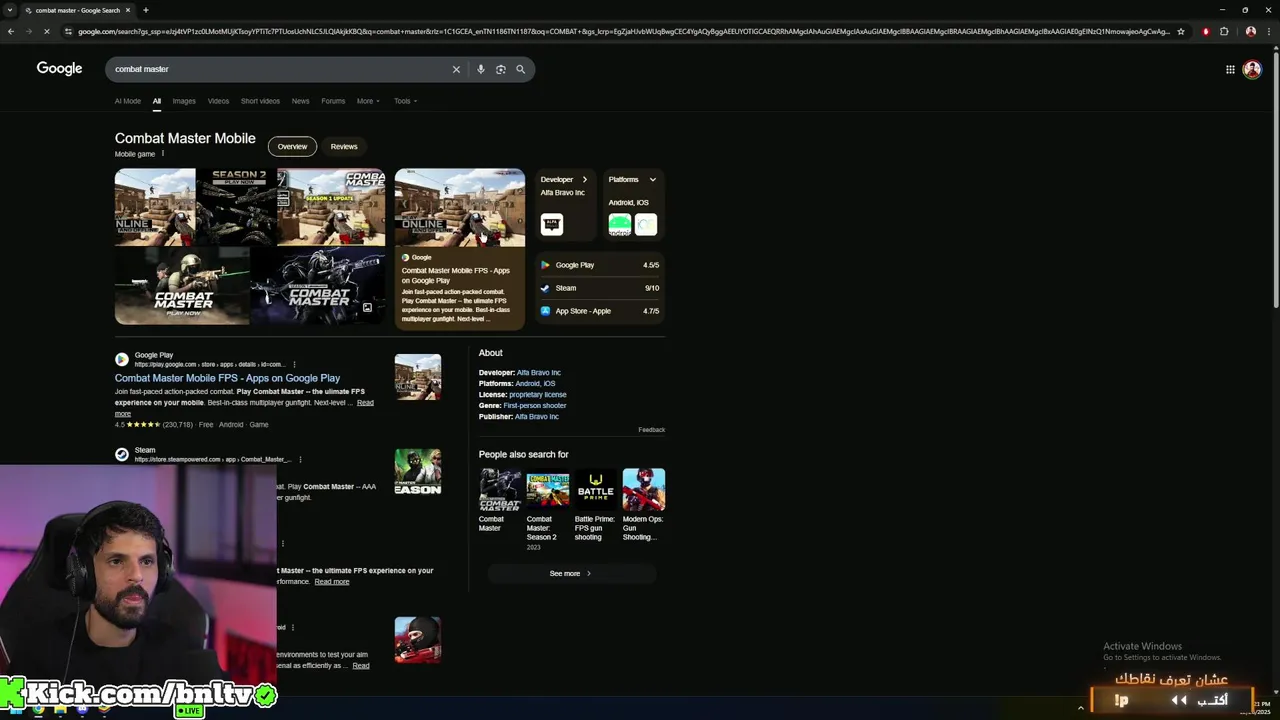The width and height of the screenshot is (1280, 720).
Task: Switch to AI Mode tab
Action: pos(128,101)
